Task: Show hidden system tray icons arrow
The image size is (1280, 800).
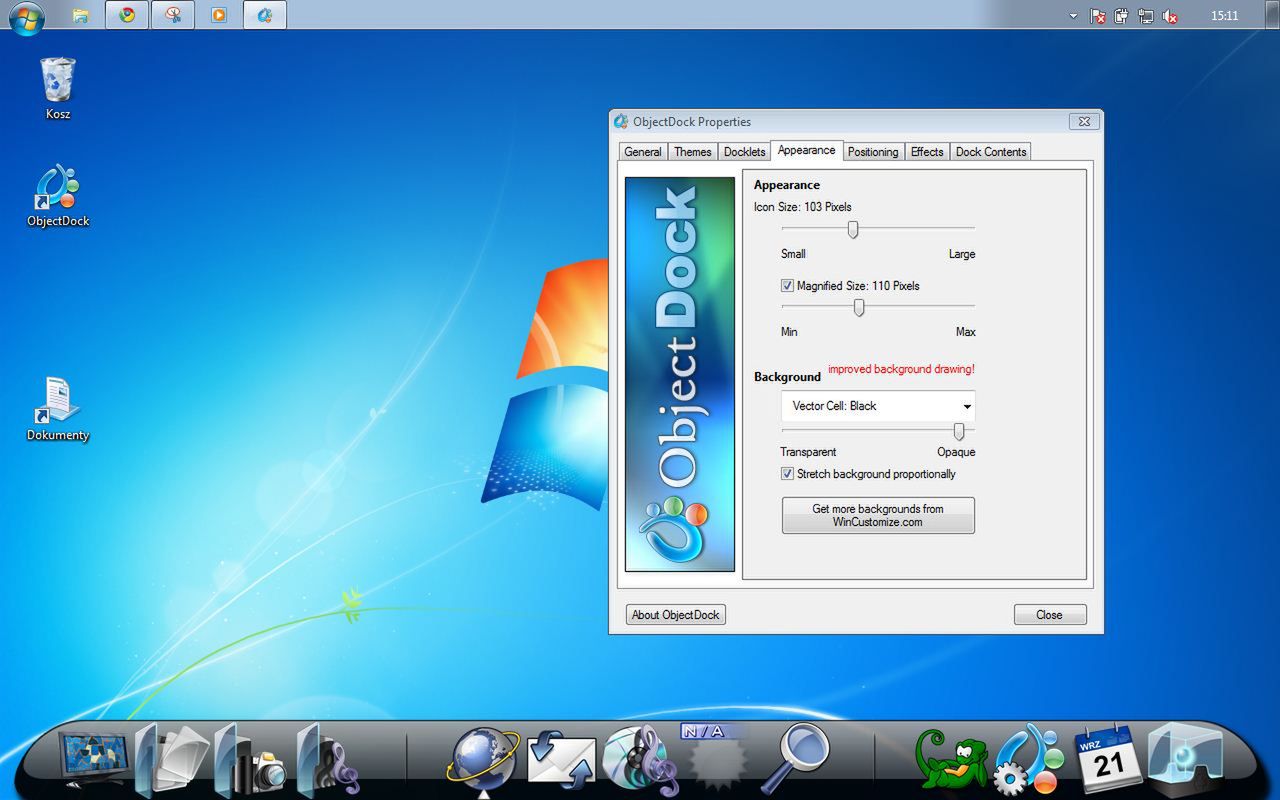Action: 1074,16
